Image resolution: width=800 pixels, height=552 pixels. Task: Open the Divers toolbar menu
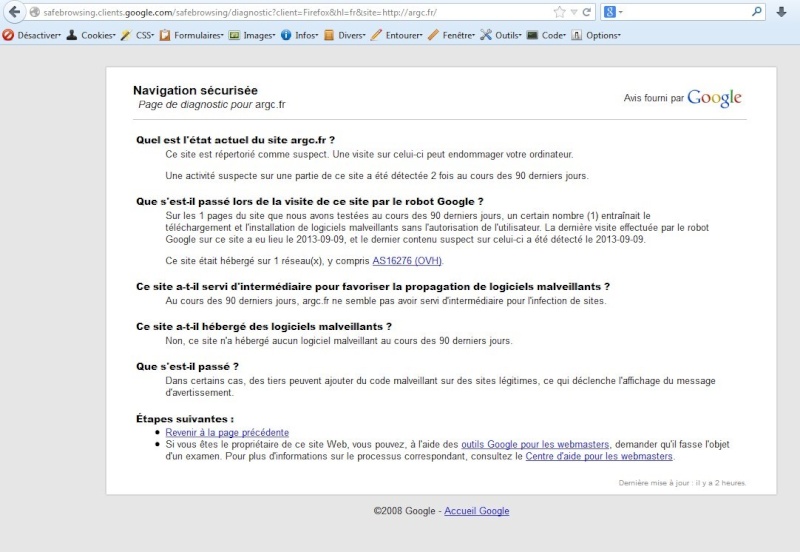[x=344, y=35]
